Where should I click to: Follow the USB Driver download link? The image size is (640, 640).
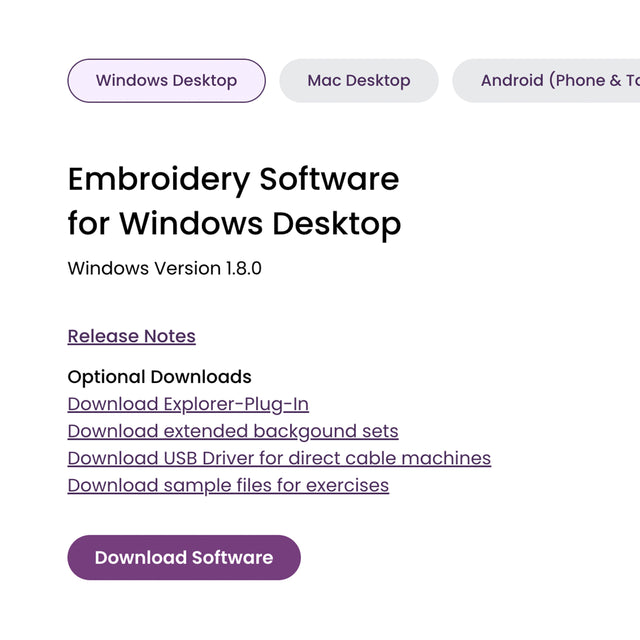tap(279, 458)
